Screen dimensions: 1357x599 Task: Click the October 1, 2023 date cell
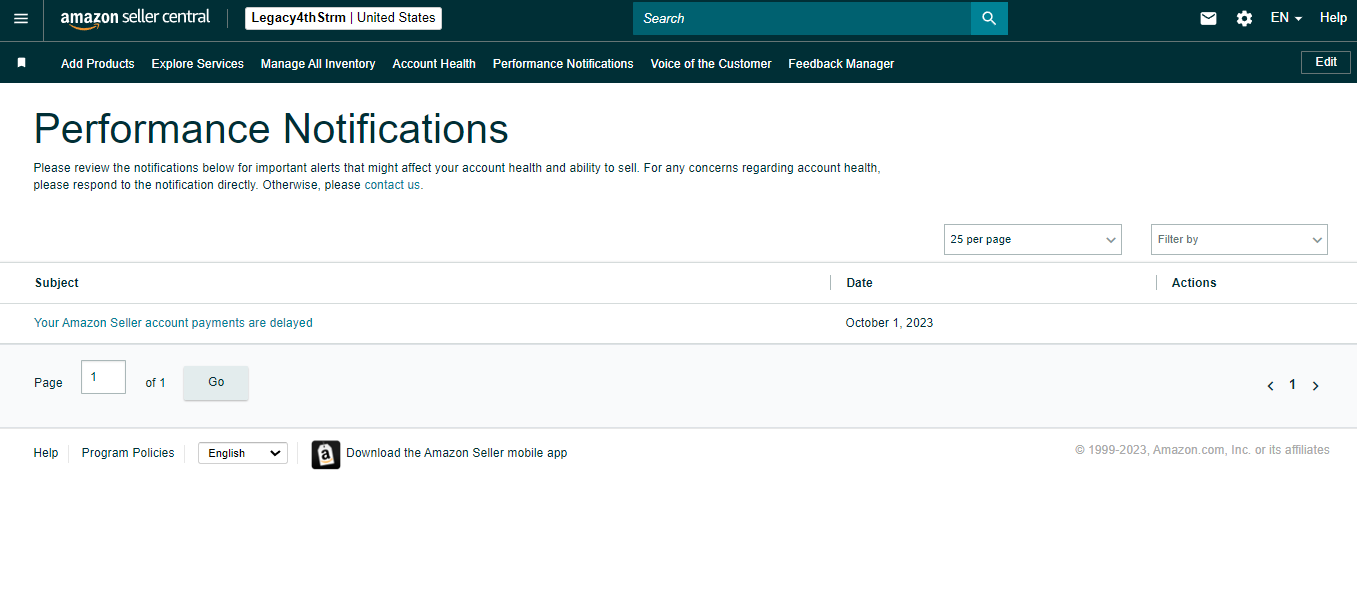889,323
